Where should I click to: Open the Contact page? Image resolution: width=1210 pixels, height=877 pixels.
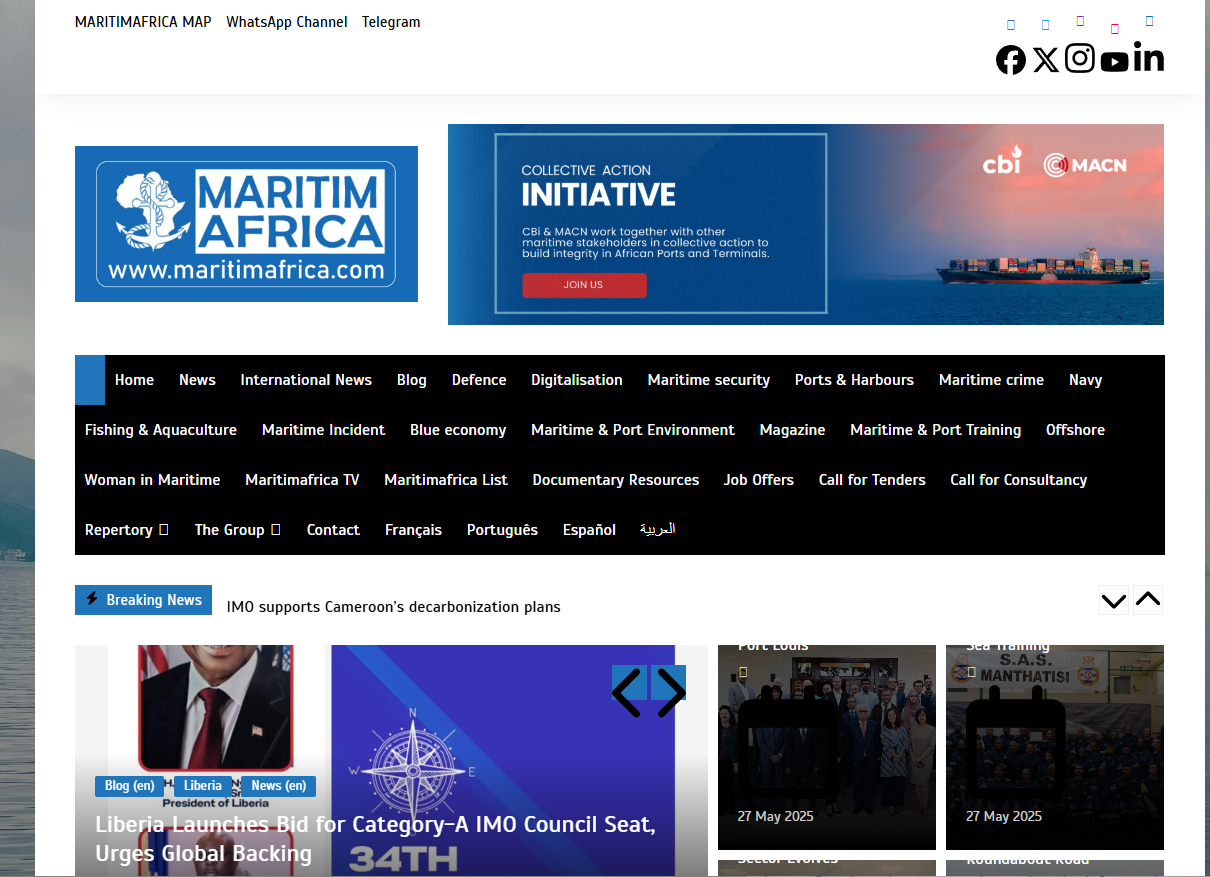[x=333, y=530]
